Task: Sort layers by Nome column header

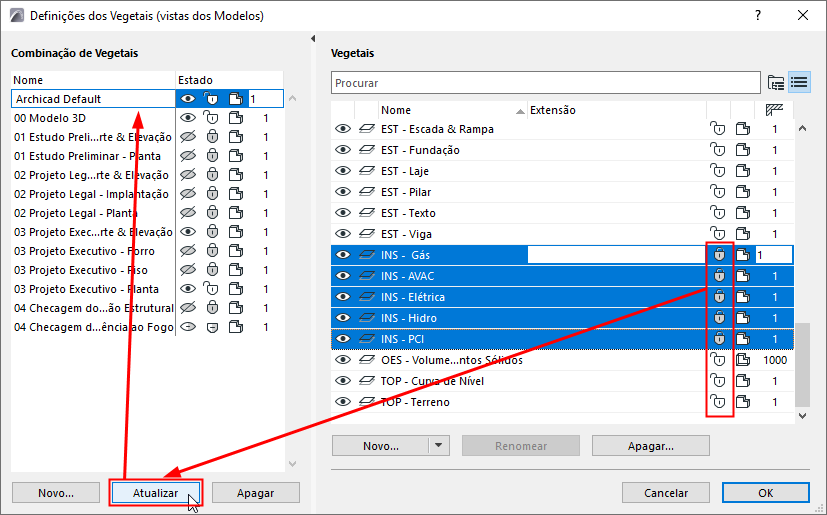Action: pyautogui.click(x=453, y=110)
